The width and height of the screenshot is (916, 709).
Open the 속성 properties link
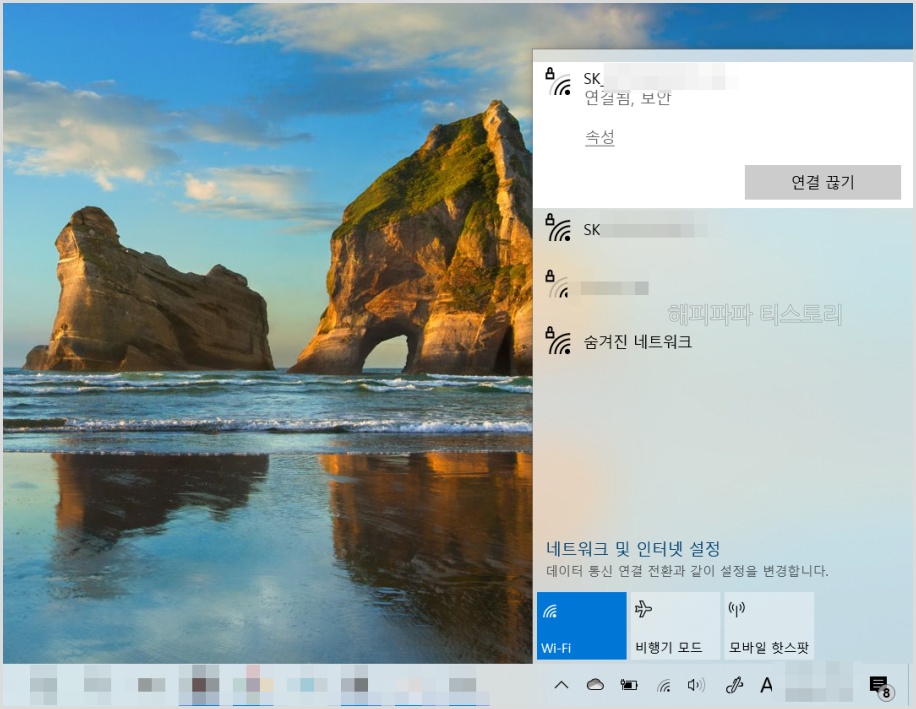(599, 137)
